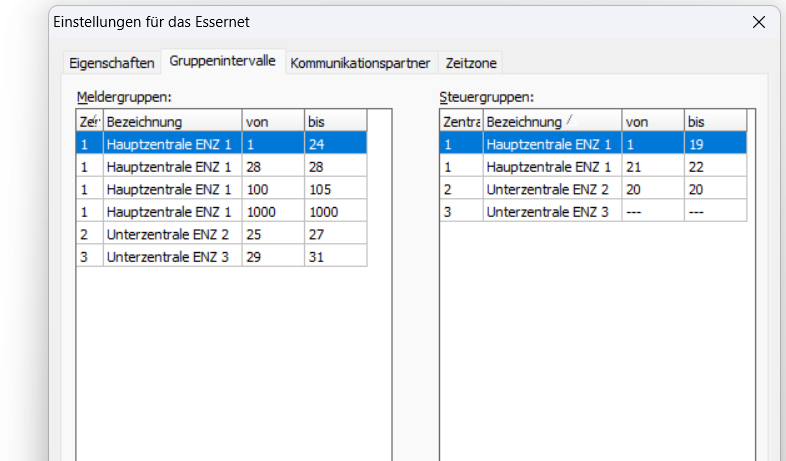Image resolution: width=786 pixels, height=461 pixels.
Task: Click the 'bis' header in Steuergruppen
Action: [714, 121]
